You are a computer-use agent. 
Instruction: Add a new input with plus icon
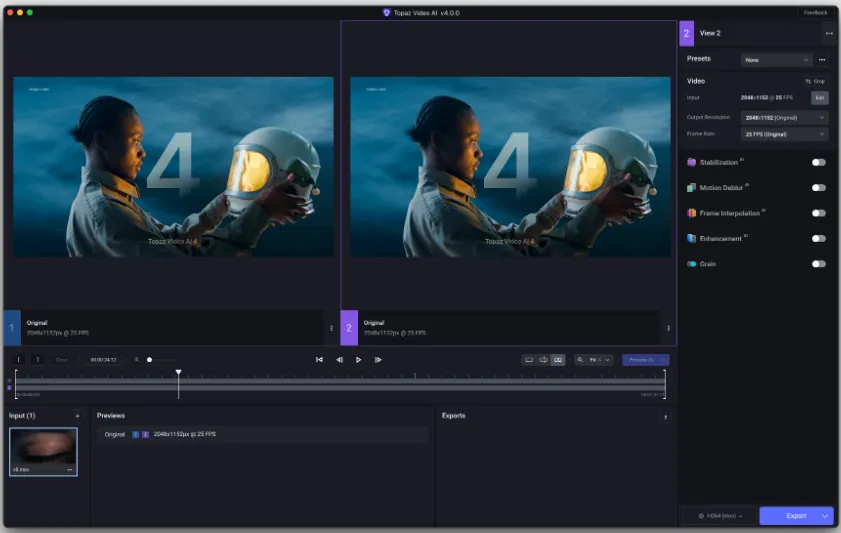77,416
